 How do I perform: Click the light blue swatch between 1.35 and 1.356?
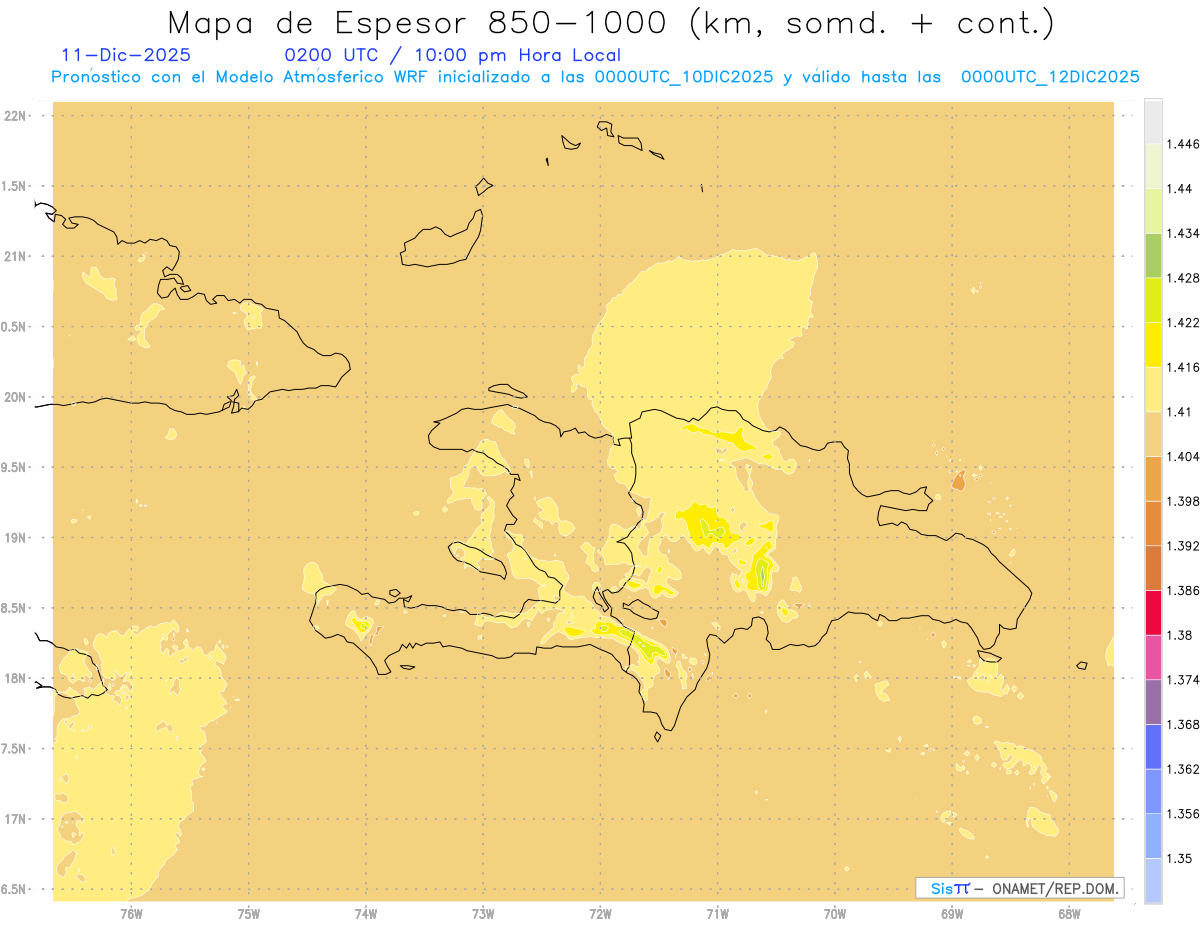point(1153,836)
